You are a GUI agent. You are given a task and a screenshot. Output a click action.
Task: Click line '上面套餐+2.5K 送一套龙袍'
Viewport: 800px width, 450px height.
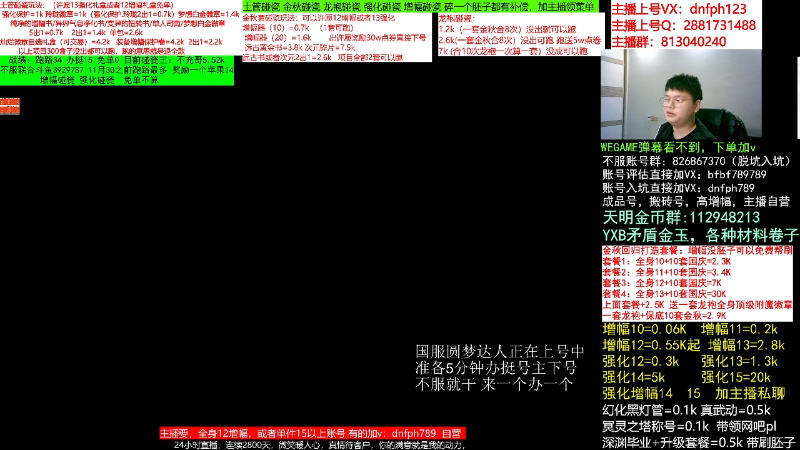coord(697,305)
